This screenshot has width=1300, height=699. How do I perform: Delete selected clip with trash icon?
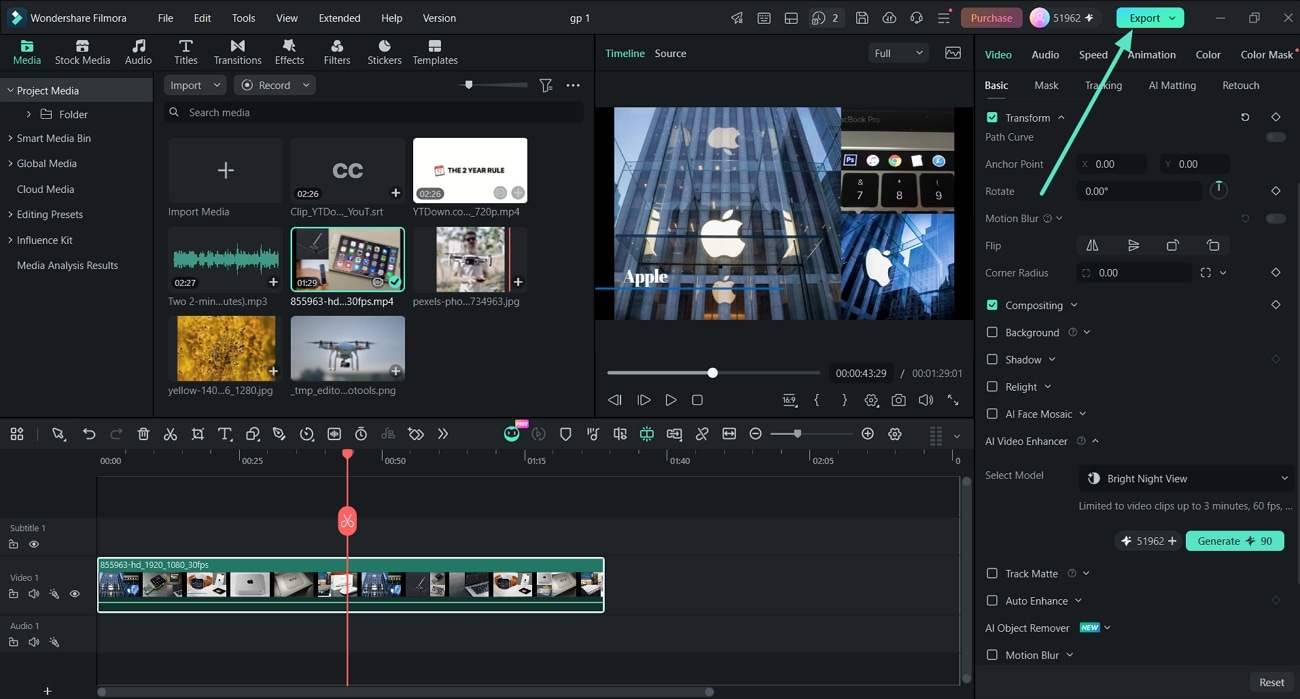click(143, 434)
